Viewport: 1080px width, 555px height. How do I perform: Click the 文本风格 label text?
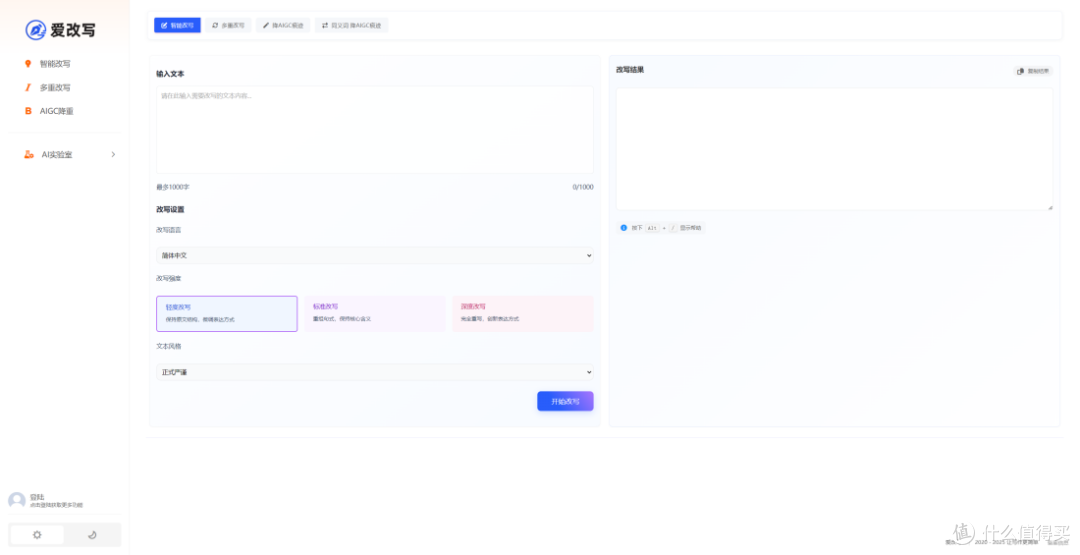[x=169, y=346]
